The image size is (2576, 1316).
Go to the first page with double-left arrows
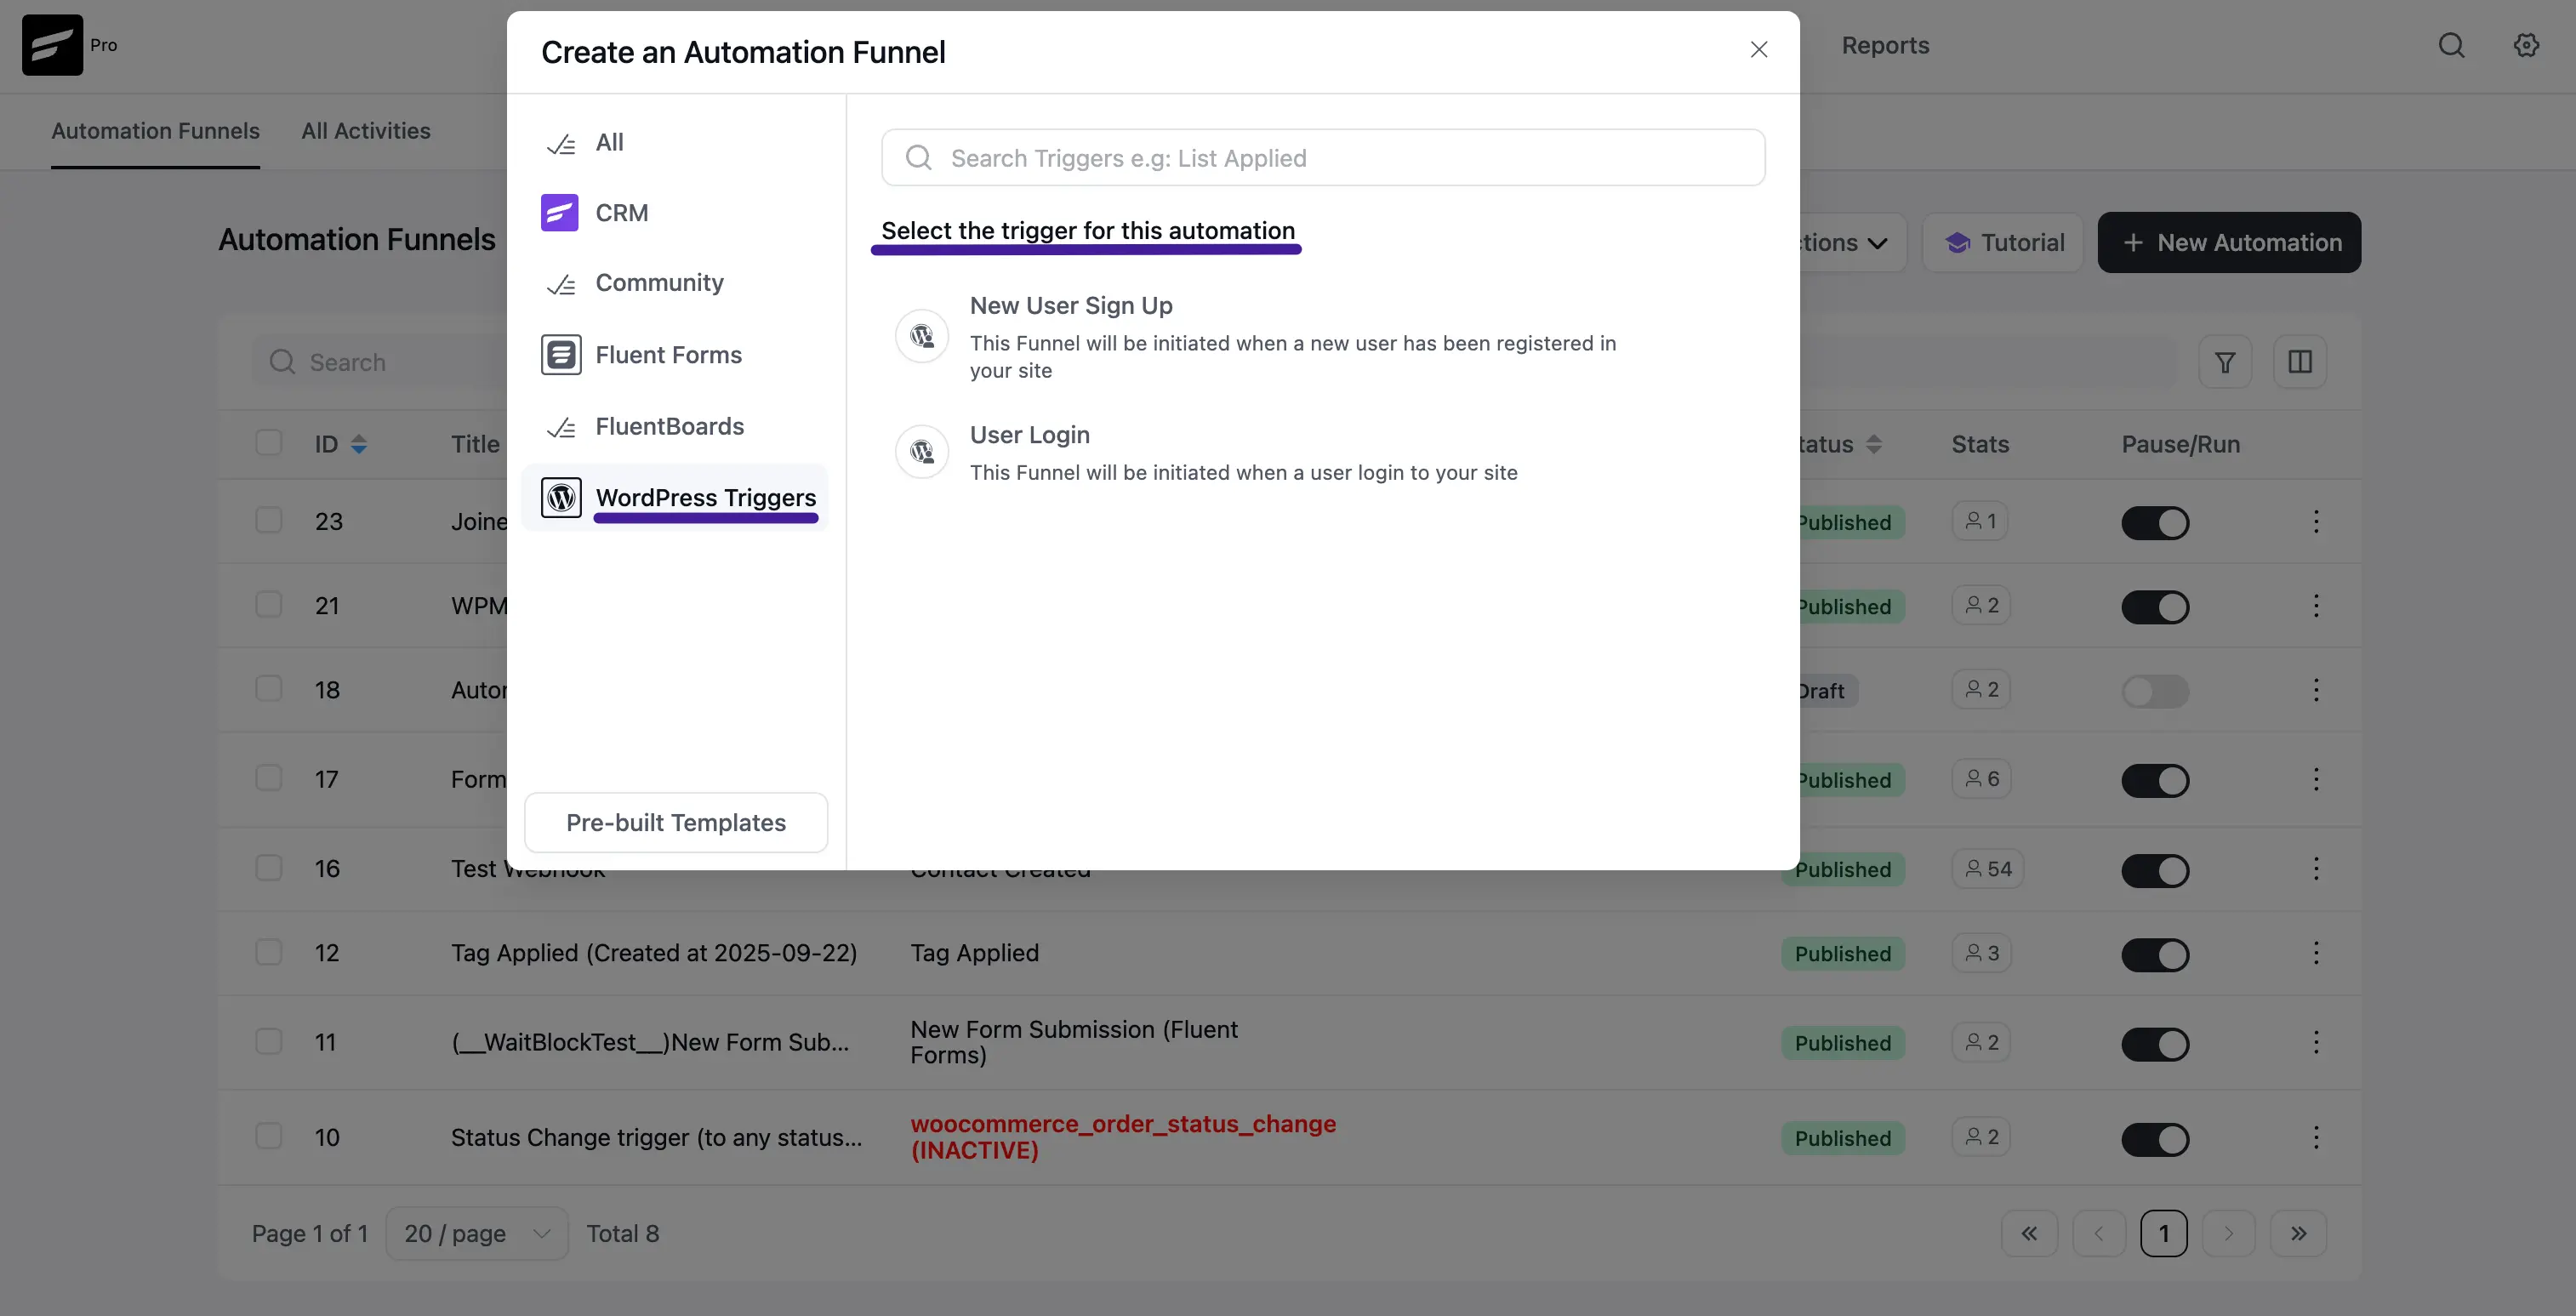click(x=2029, y=1233)
